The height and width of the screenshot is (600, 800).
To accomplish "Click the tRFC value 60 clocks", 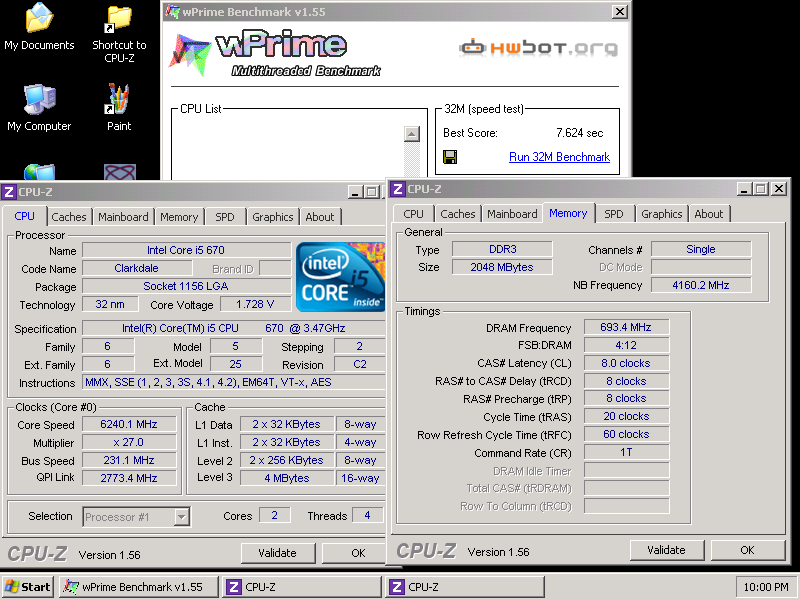I will click(626, 434).
